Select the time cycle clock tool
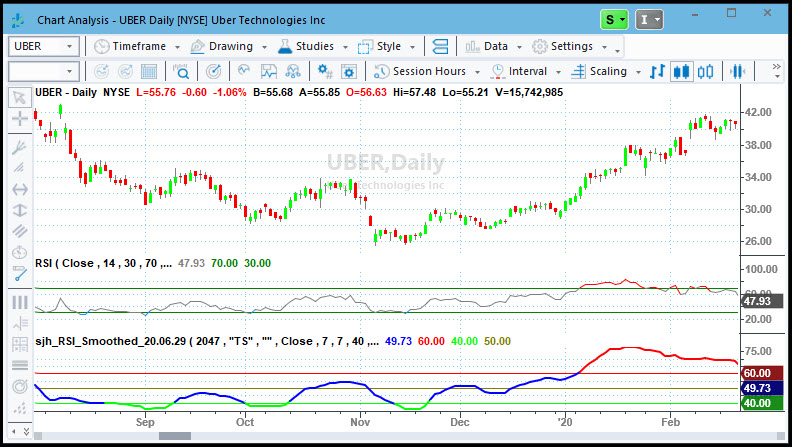The image size is (792, 447). 19,252
